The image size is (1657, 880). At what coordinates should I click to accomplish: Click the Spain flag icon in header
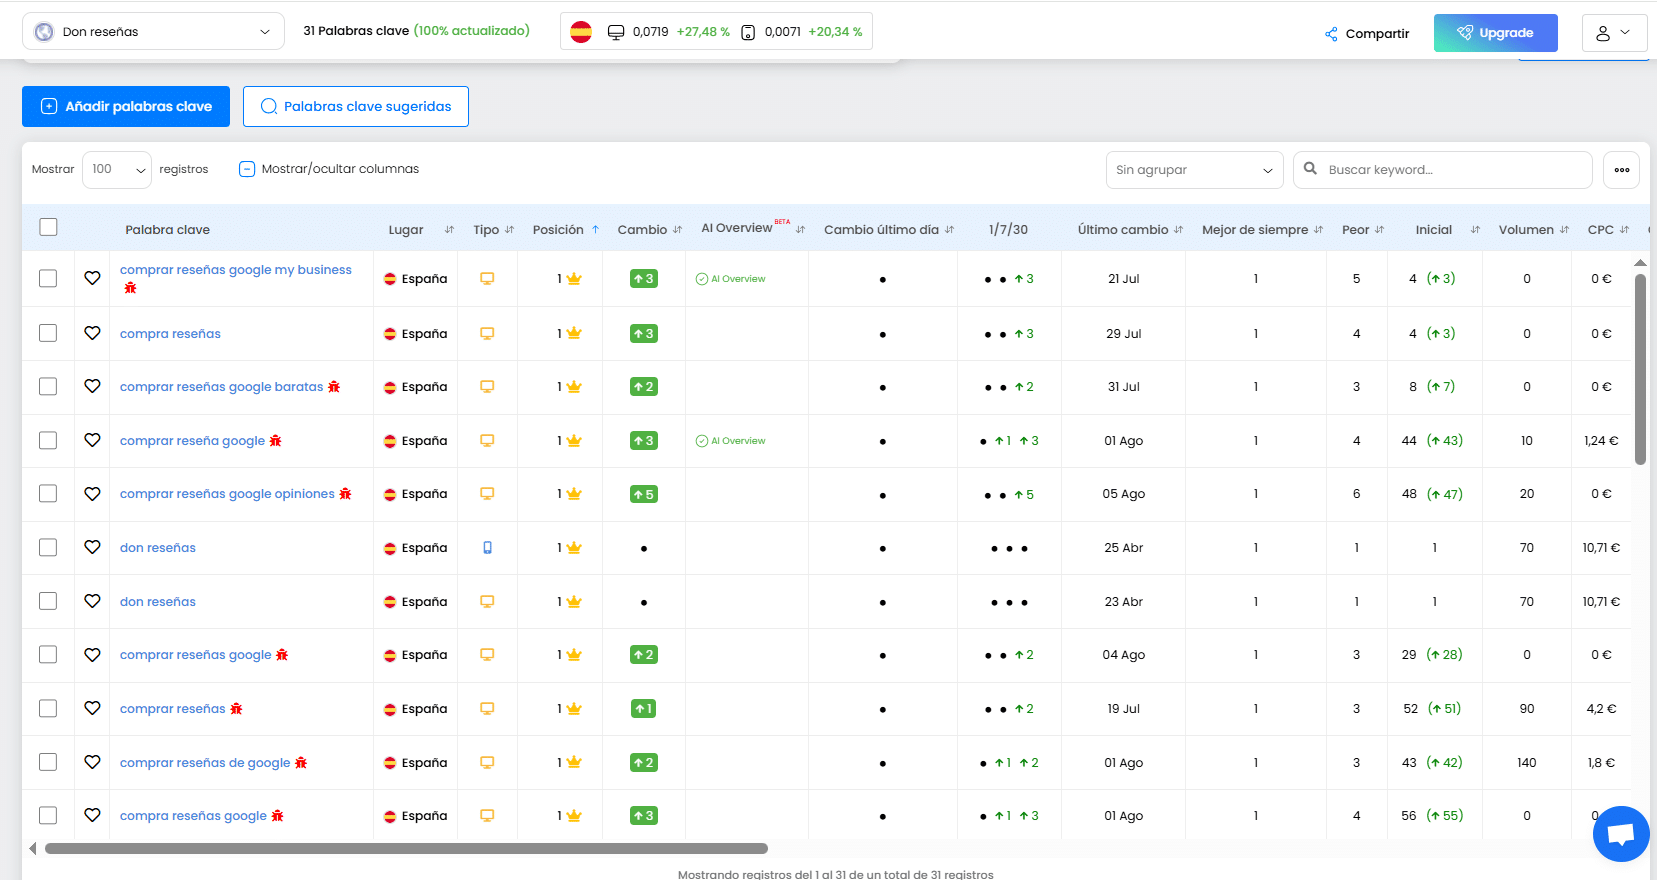click(x=581, y=32)
